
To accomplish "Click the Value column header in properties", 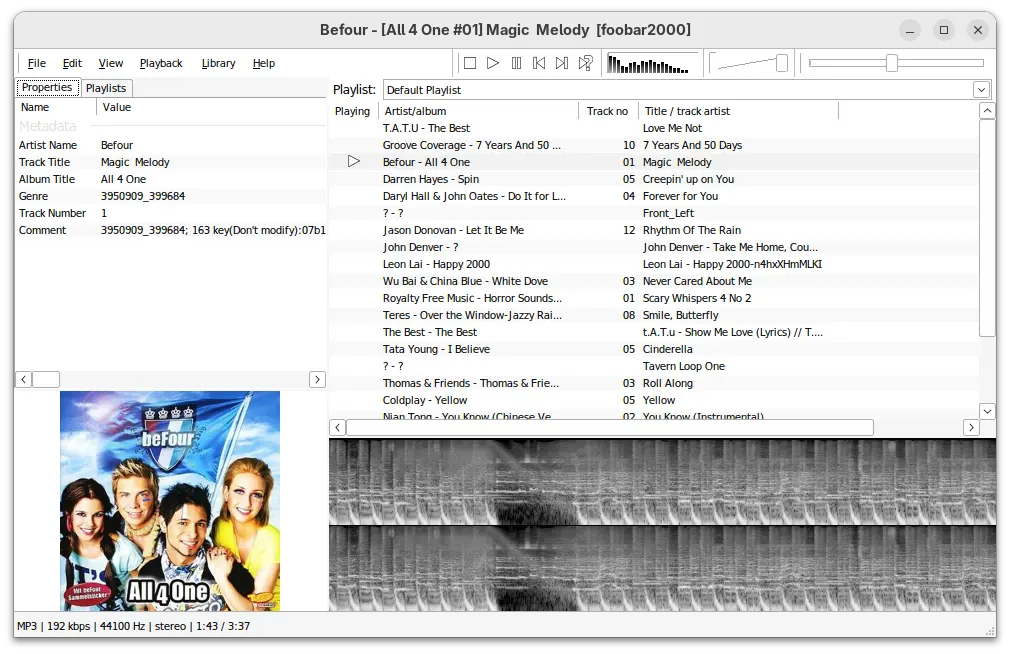I will 211,108.
